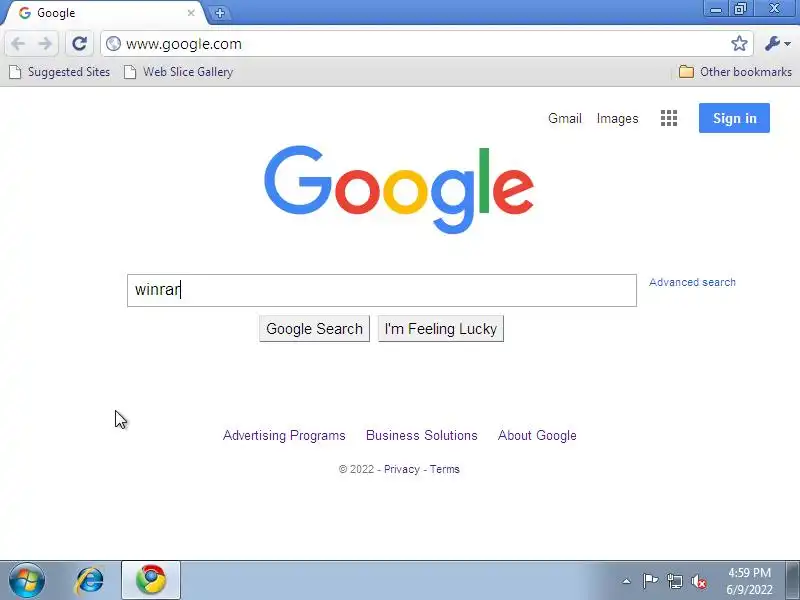The image size is (800, 600).
Task: Focus the www.google.com address bar
Action: (428, 44)
